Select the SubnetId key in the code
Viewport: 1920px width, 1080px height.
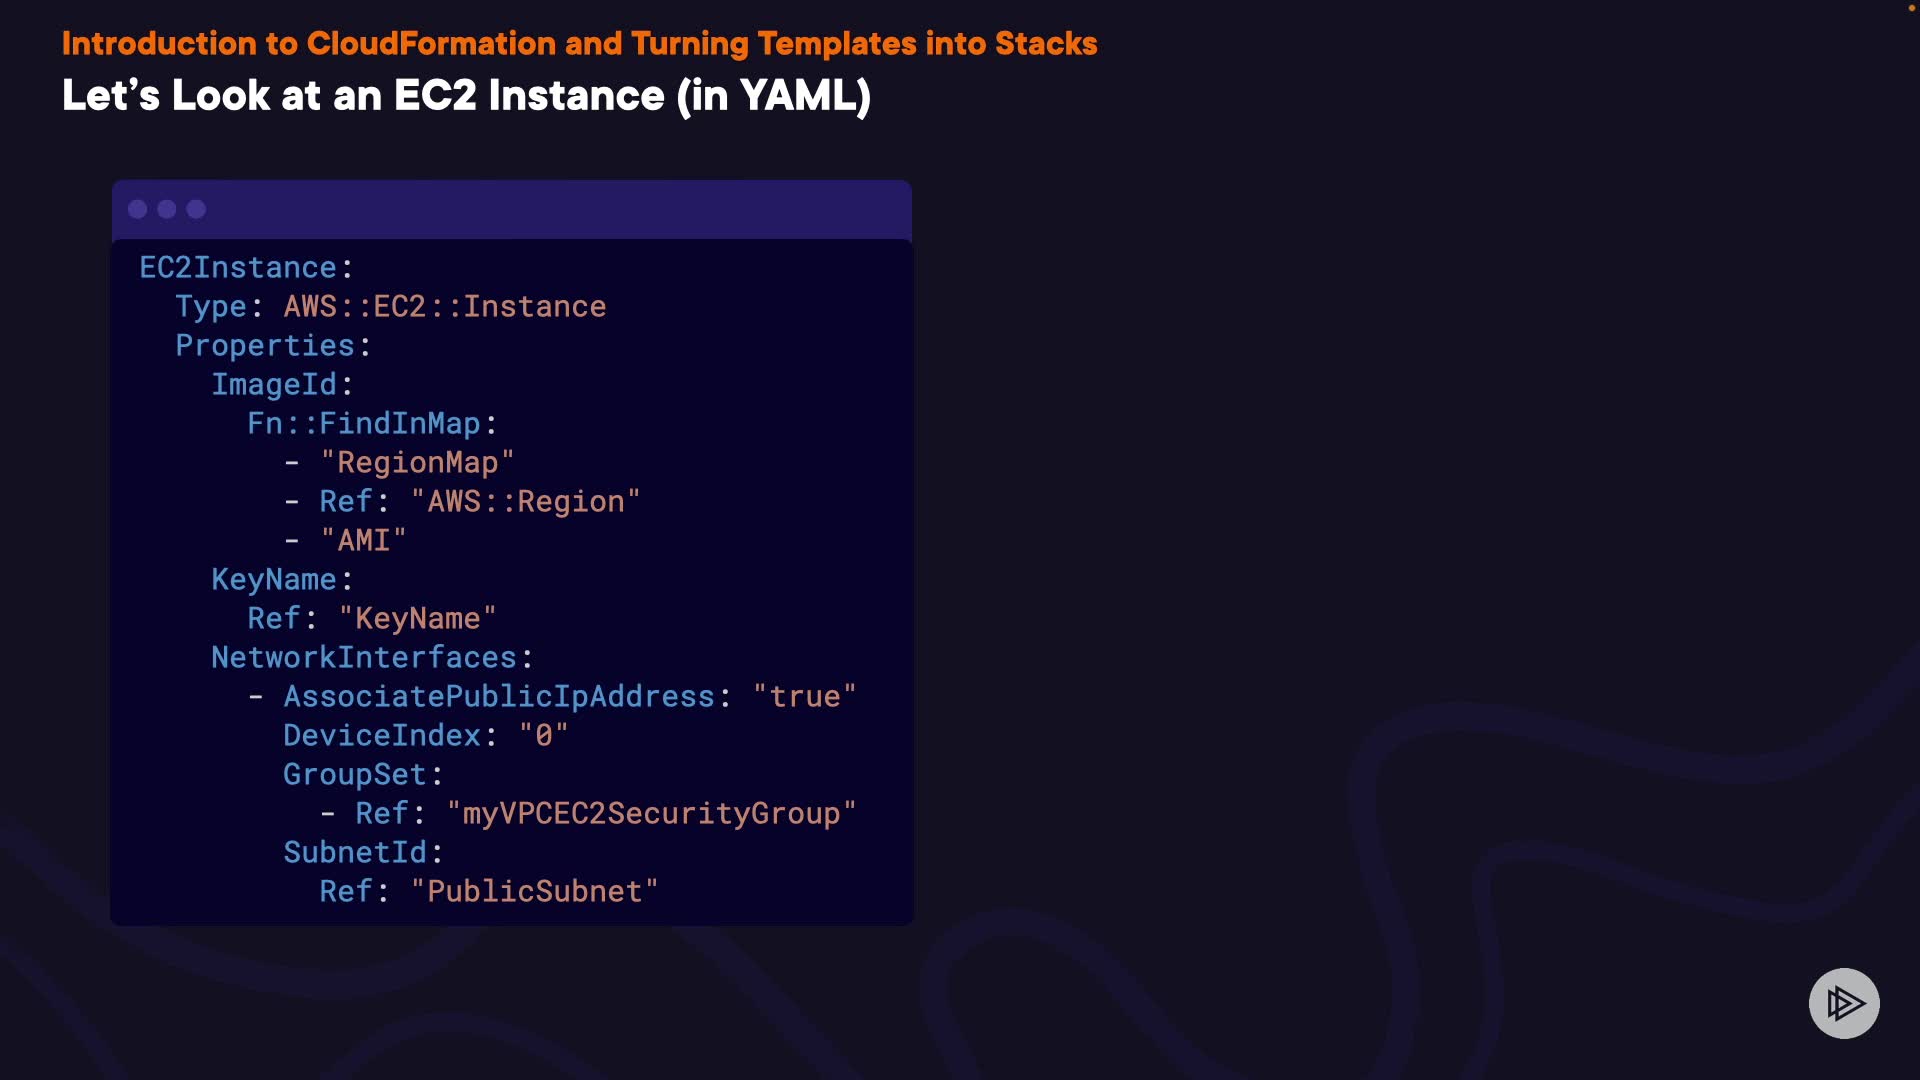[x=355, y=853]
